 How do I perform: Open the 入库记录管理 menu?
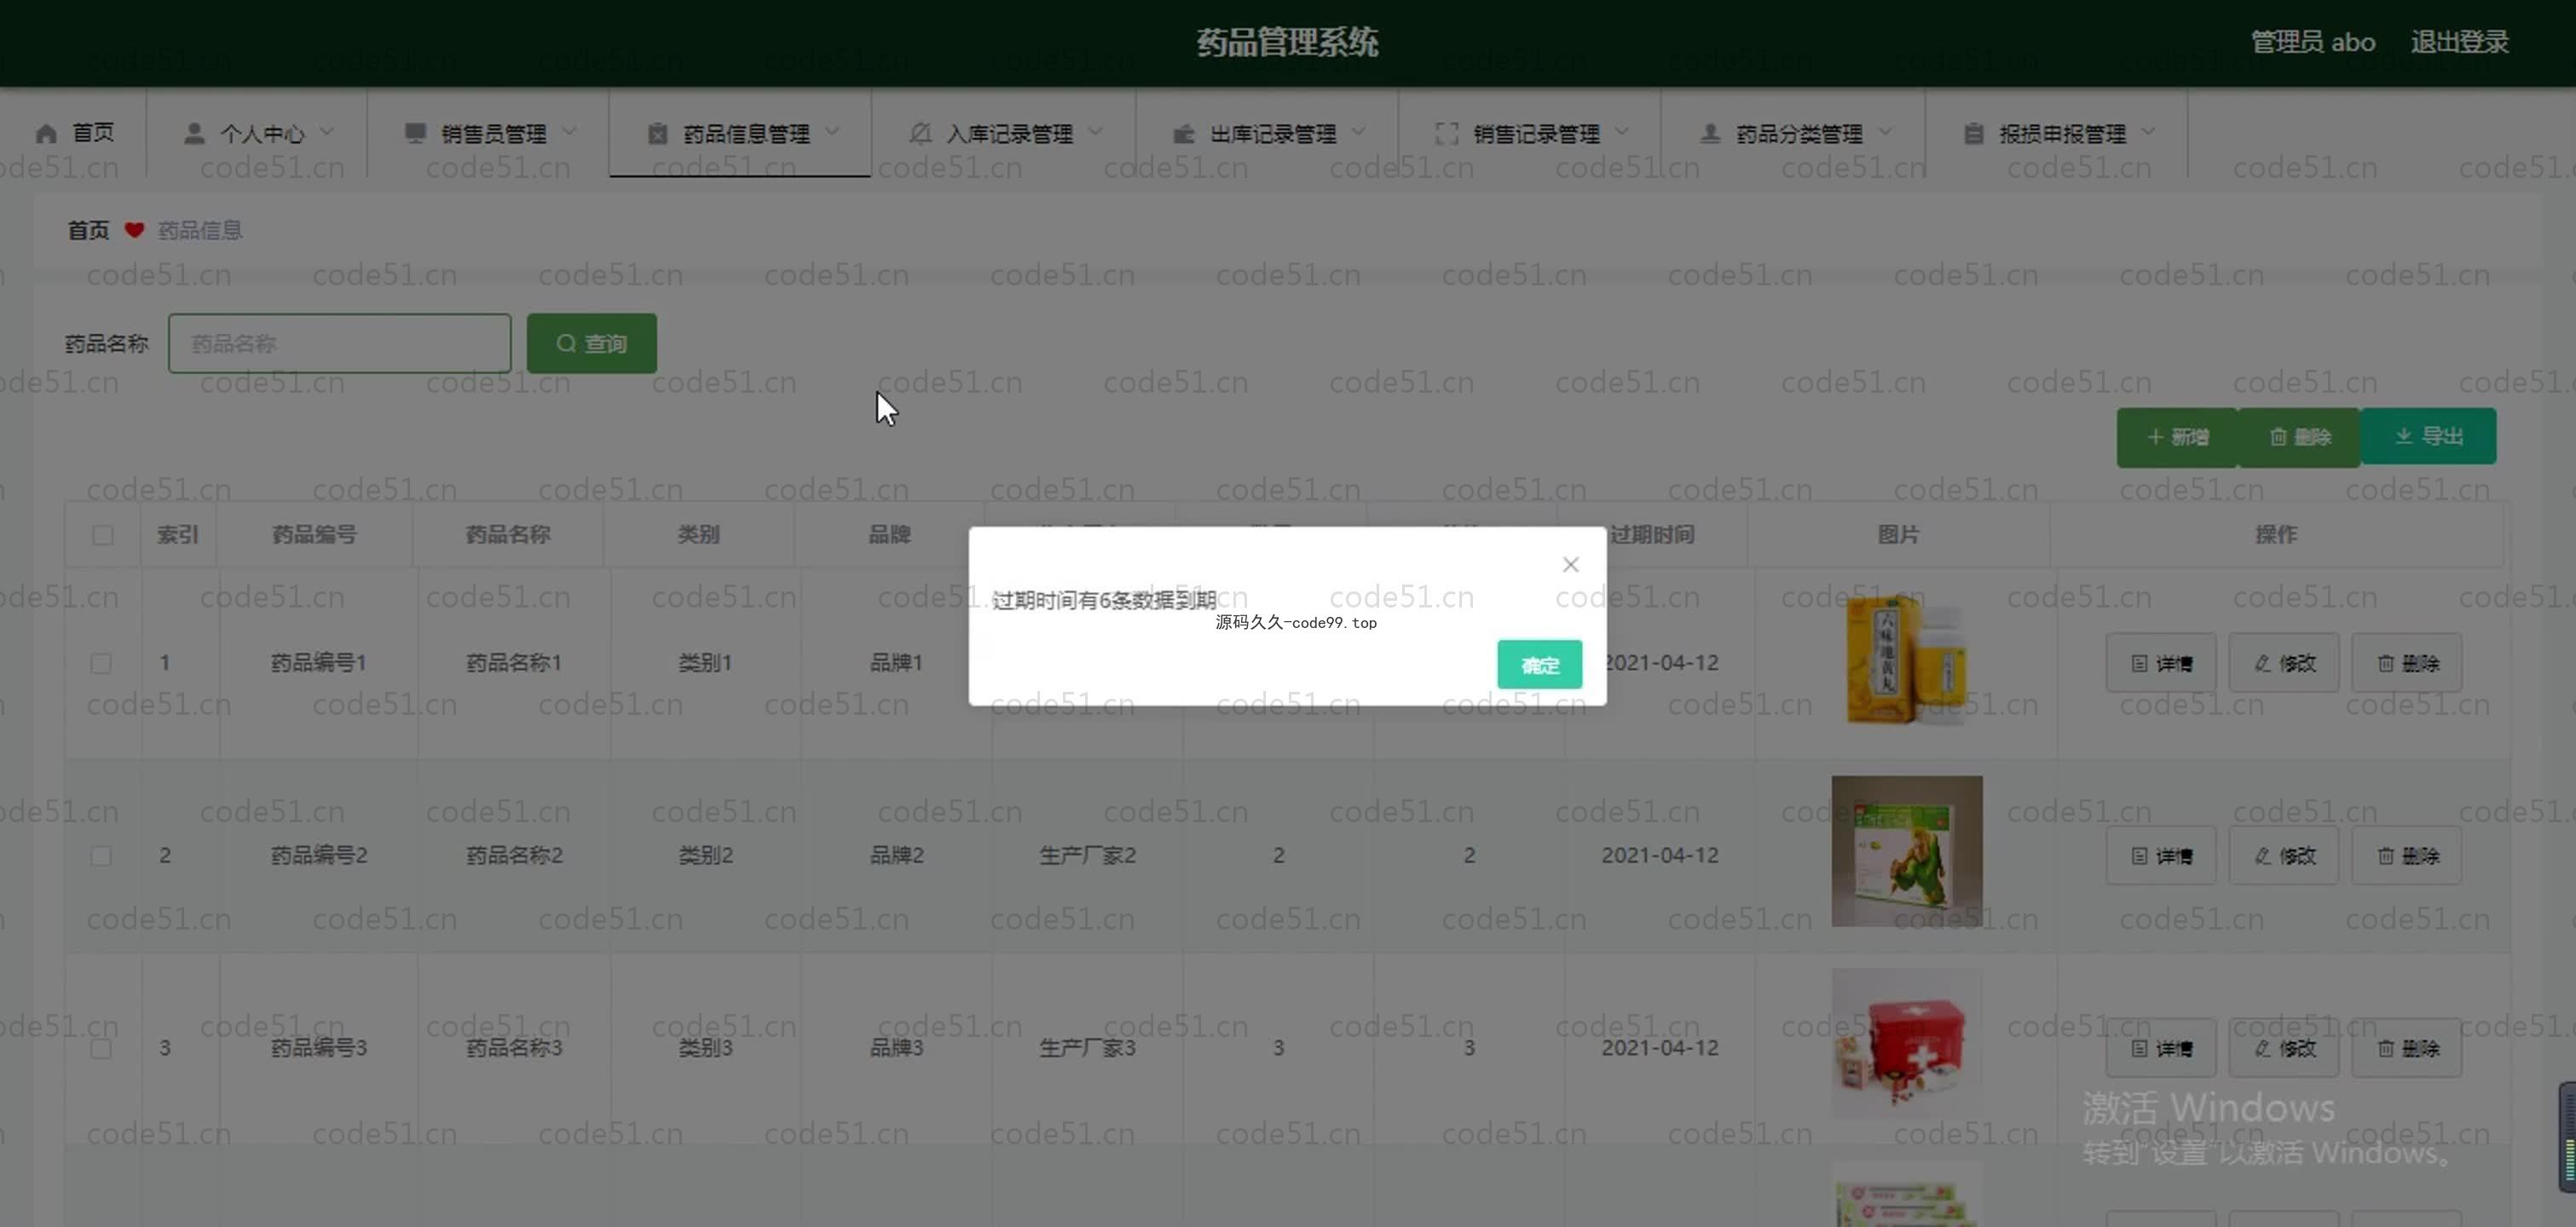pyautogui.click(x=1004, y=133)
